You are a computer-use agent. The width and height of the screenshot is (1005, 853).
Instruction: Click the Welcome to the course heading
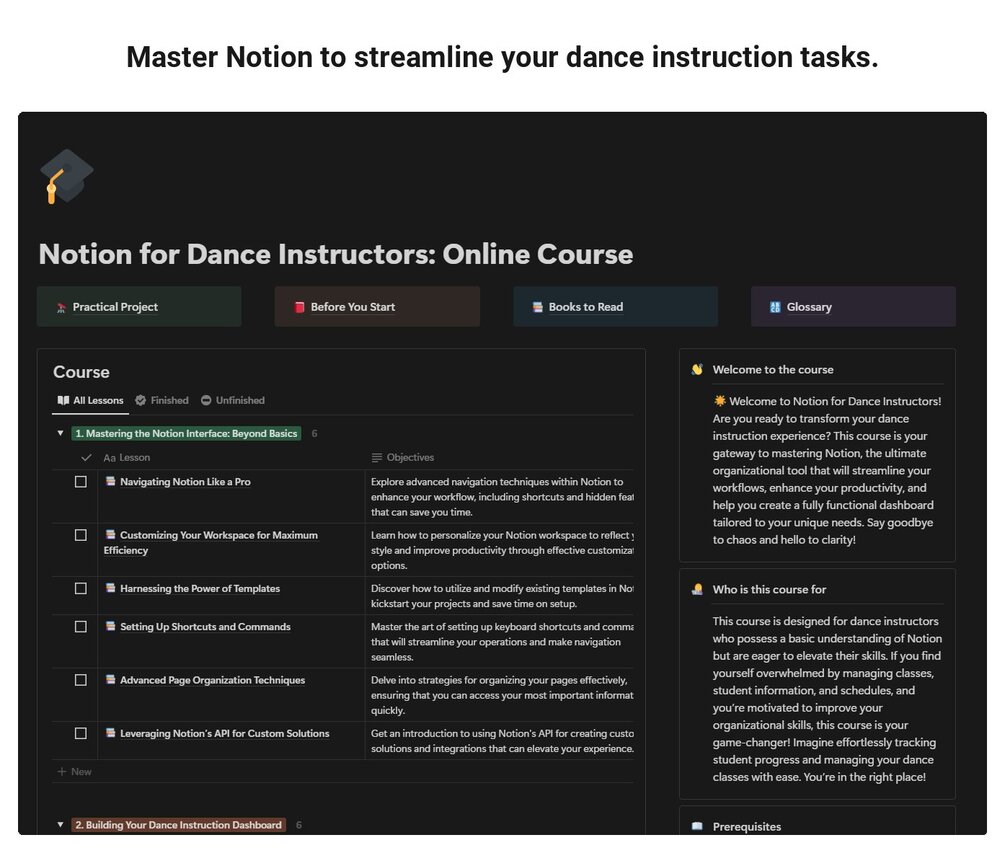773,369
